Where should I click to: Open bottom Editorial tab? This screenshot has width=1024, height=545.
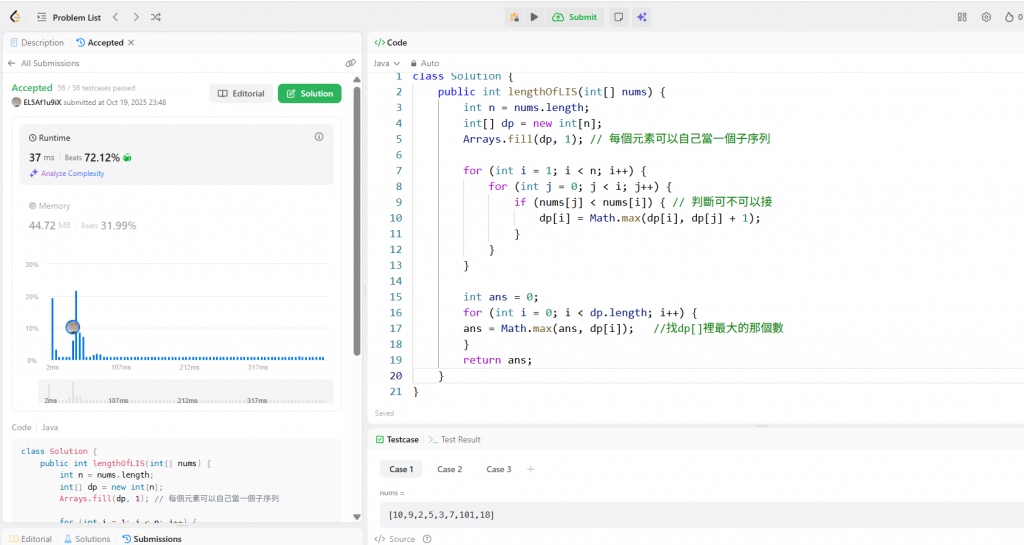(x=30, y=539)
